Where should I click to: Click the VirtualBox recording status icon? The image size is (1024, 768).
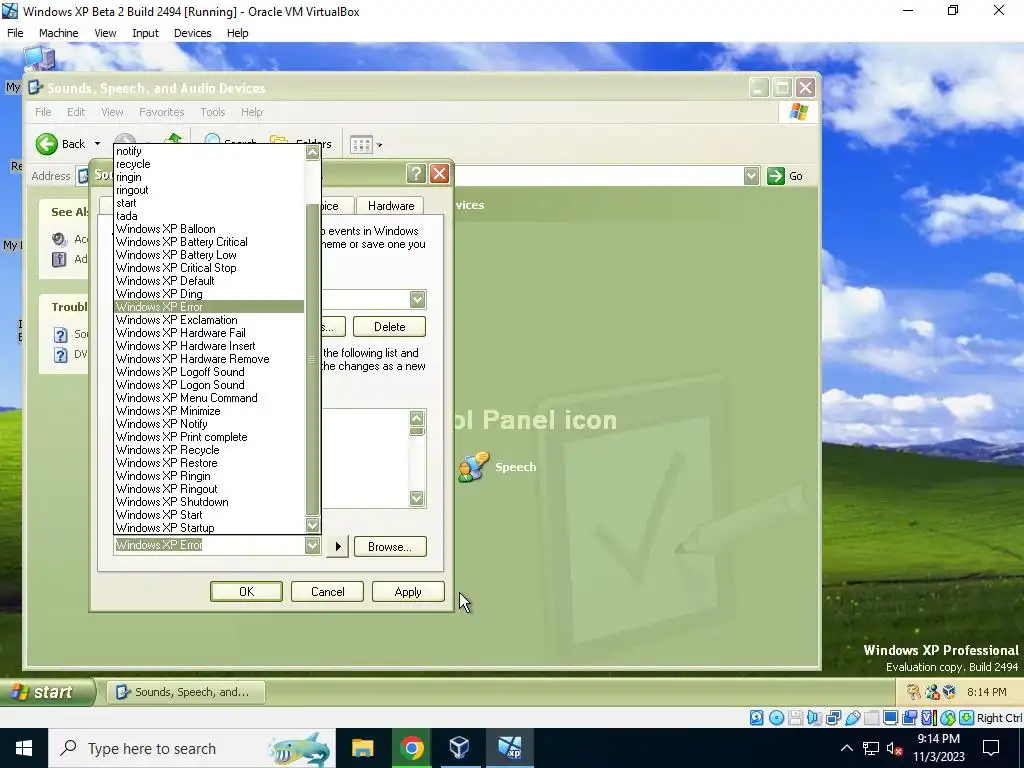909,718
